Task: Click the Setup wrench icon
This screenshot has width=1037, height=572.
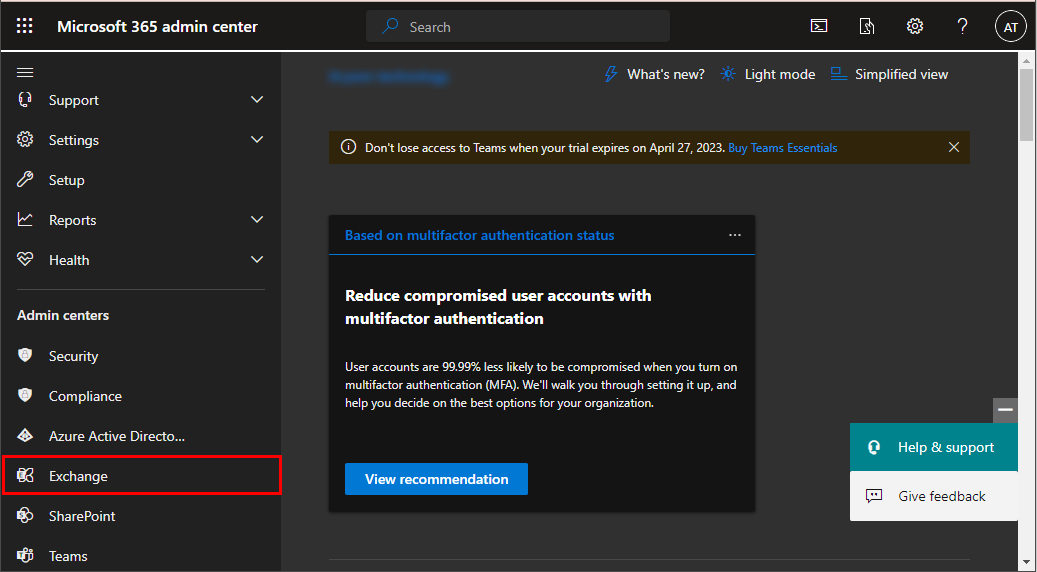Action: 25,179
